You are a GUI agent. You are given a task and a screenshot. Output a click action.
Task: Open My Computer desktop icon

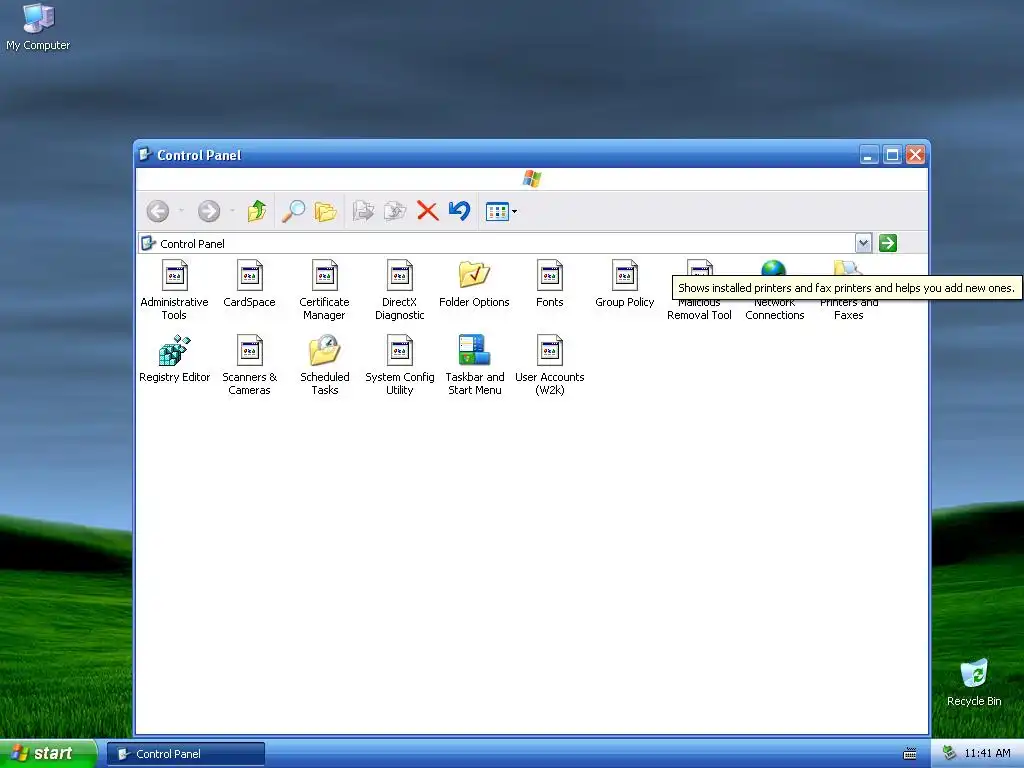38,27
